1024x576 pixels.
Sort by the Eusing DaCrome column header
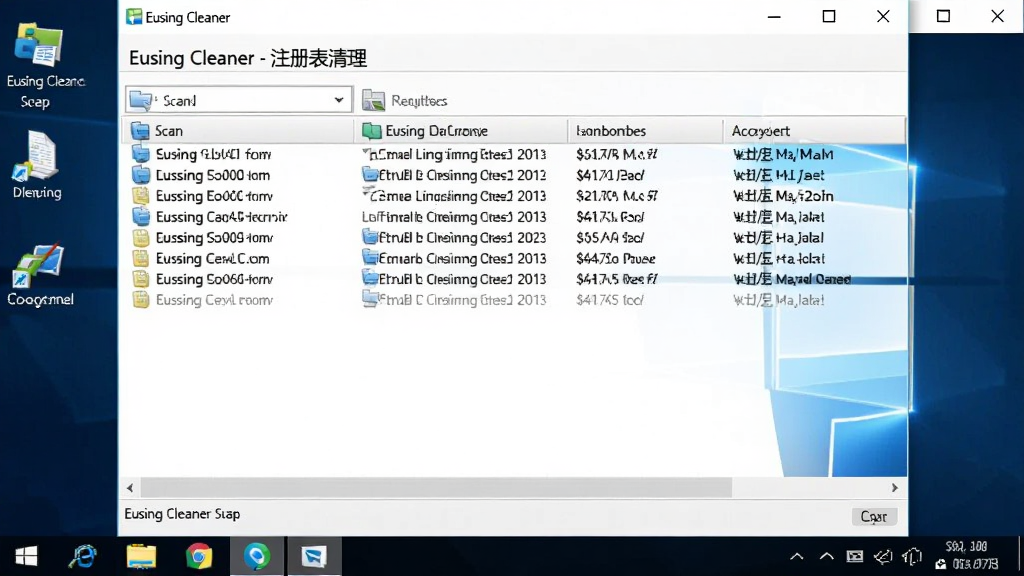[461, 131]
